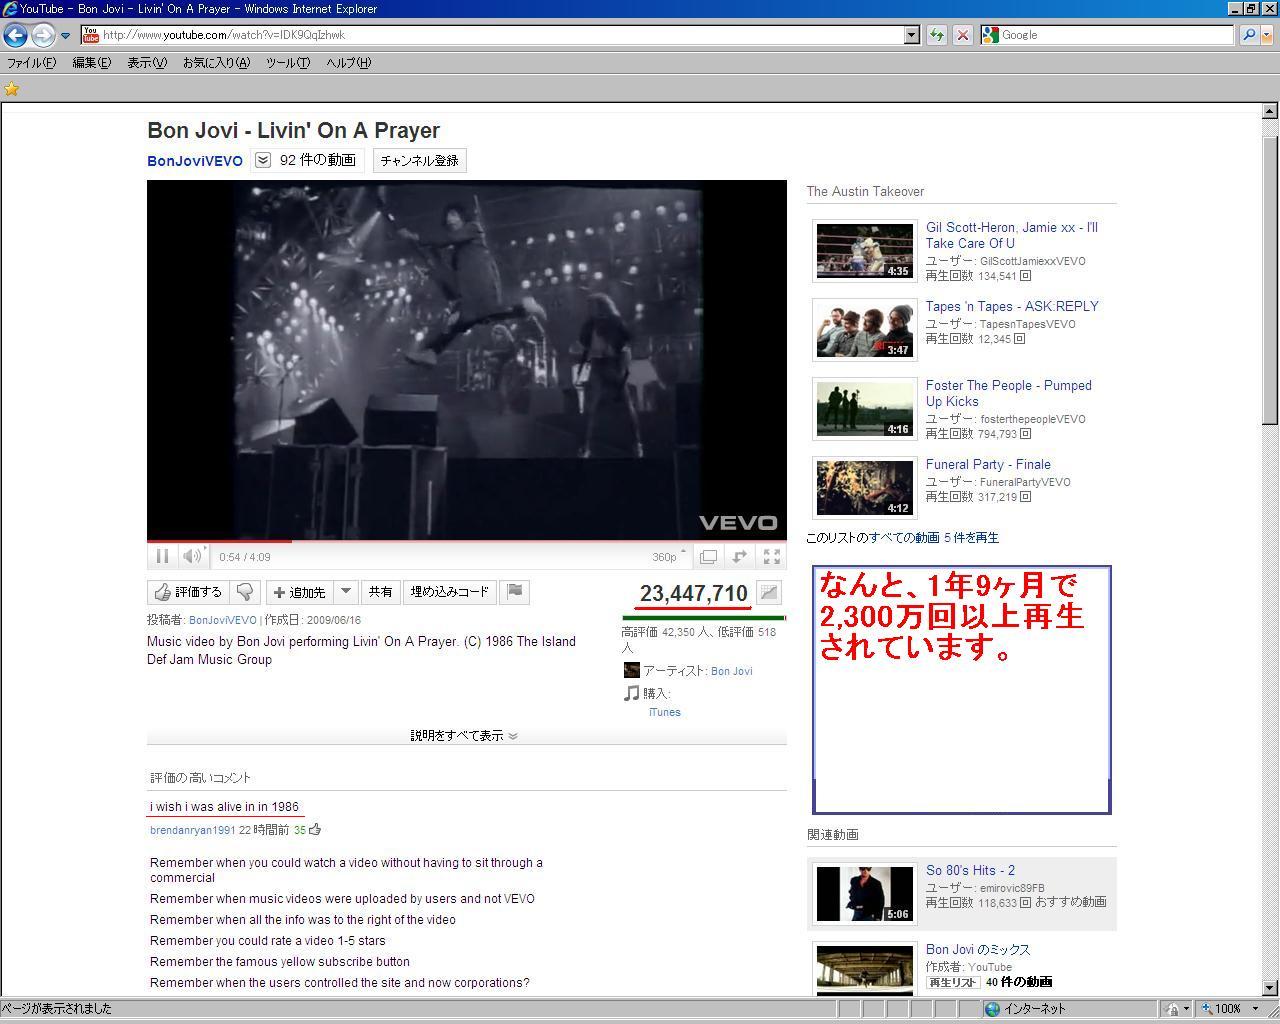Click the magnifier search button
This screenshot has width=1280, height=1024.
(1248, 35)
